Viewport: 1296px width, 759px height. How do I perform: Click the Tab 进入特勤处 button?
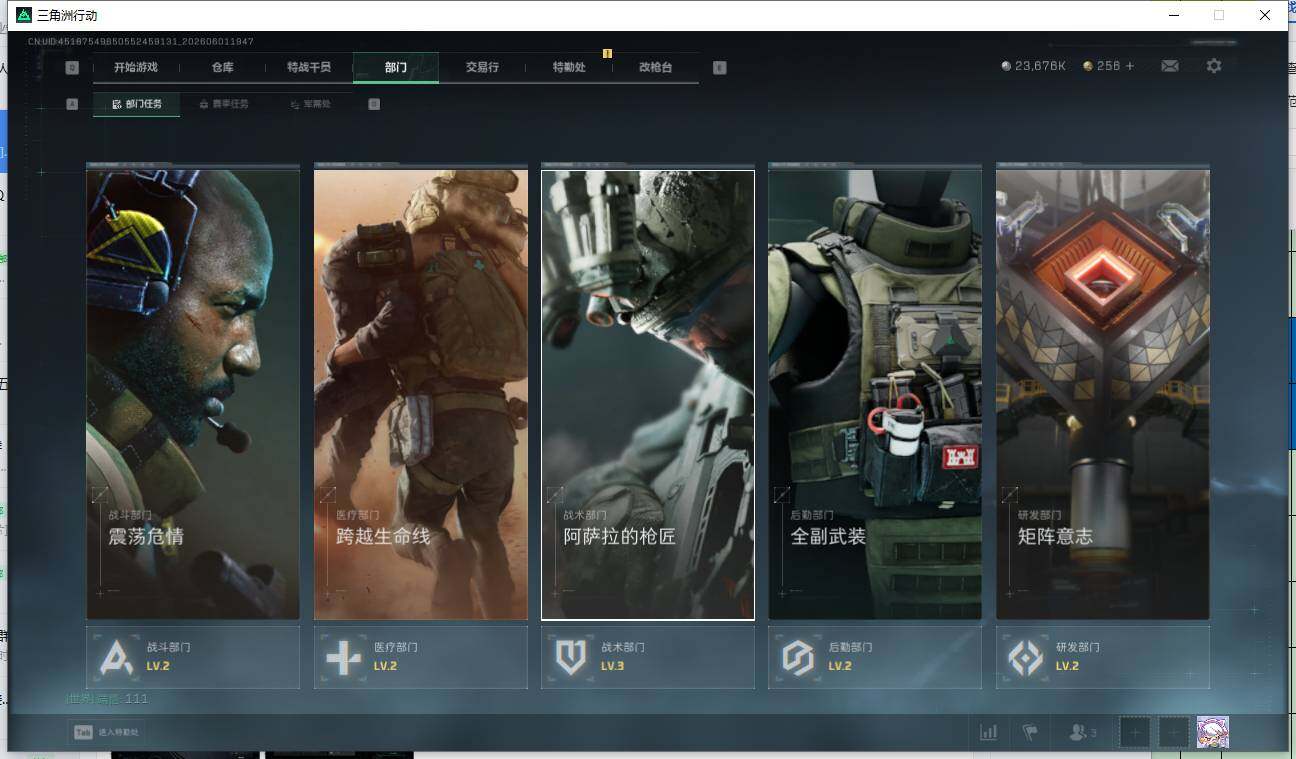107,733
